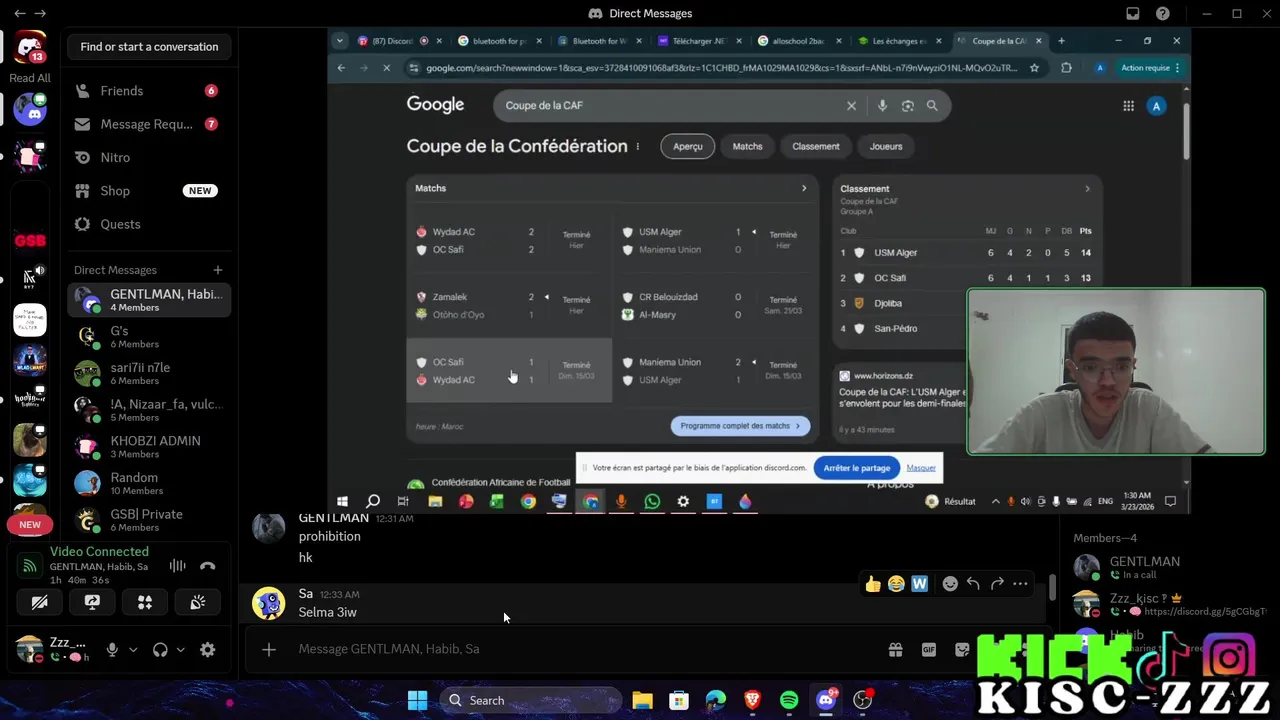Open the Discord inbox icon
1280x720 pixels.
coord(1133,13)
